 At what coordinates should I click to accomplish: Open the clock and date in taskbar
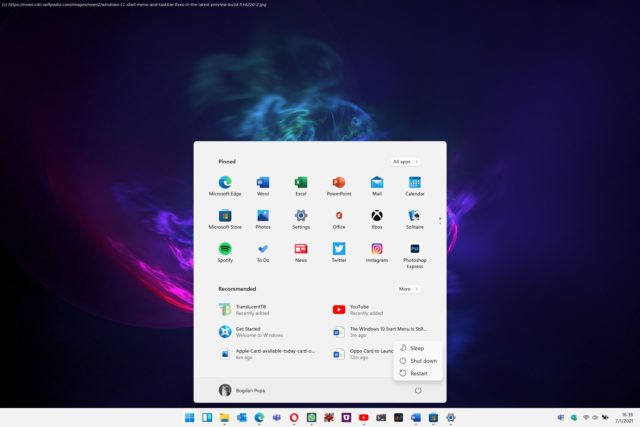click(624, 418)
